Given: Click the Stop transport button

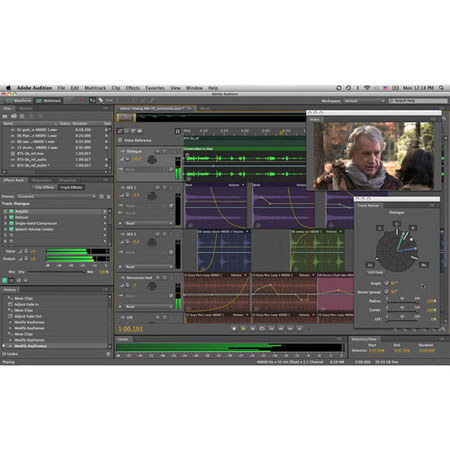Looking at the screenshot, I should pos(234,329).
